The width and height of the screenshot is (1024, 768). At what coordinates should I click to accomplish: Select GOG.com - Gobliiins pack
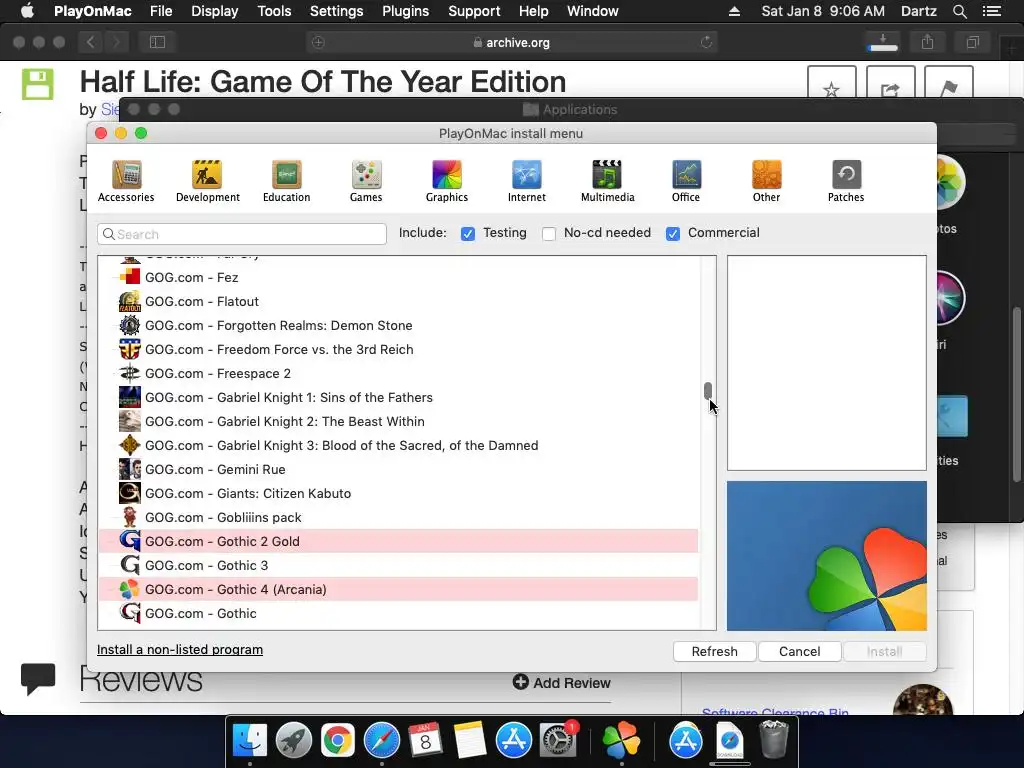(398, 517)
